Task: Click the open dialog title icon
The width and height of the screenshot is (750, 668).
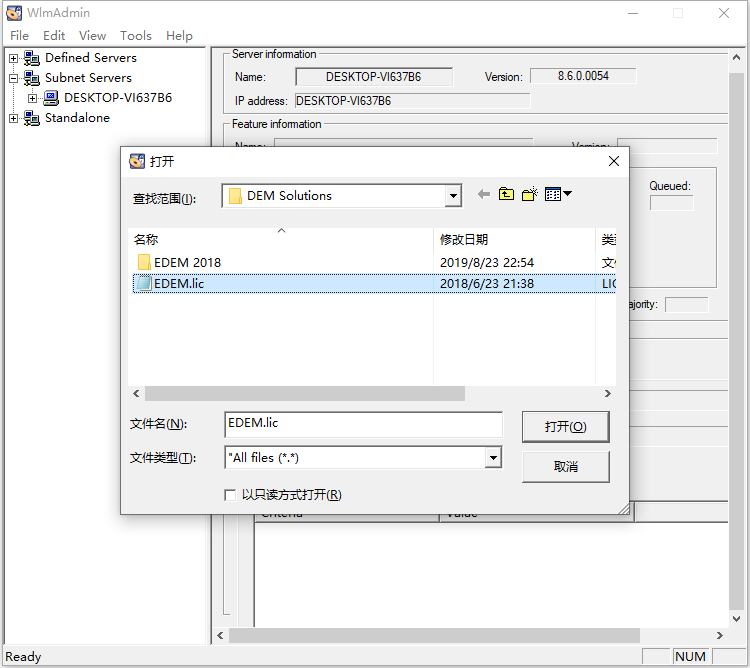Action: coord(137,161)
